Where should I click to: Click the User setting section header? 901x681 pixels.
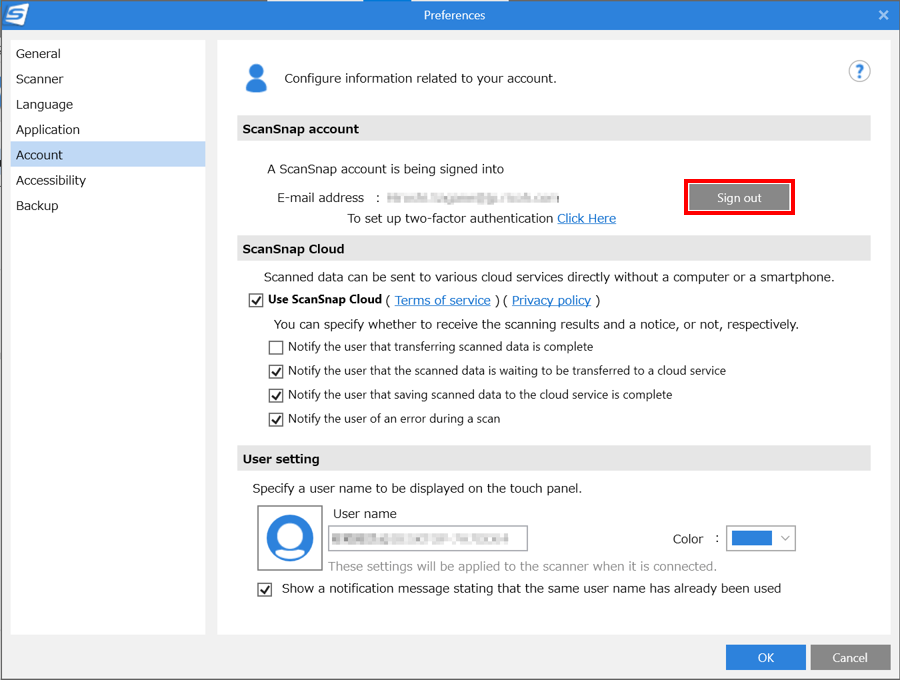554,459
